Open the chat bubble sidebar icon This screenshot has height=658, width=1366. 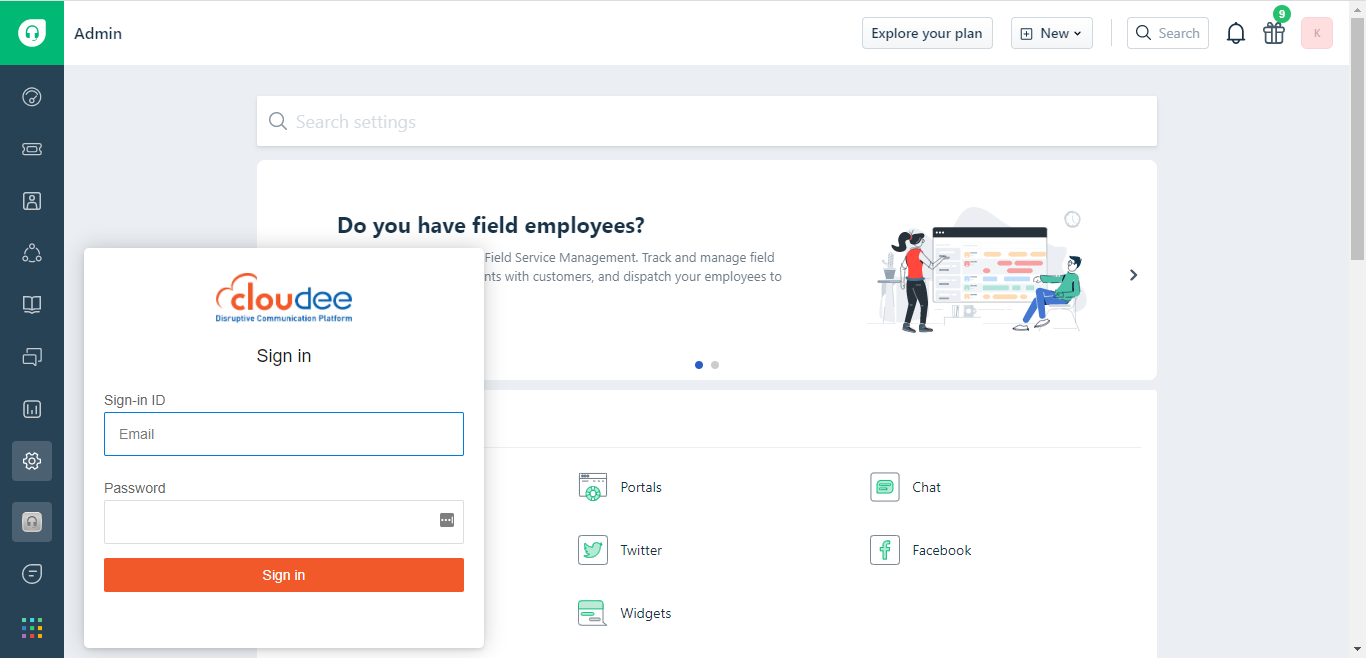click(x=32, y=574)
